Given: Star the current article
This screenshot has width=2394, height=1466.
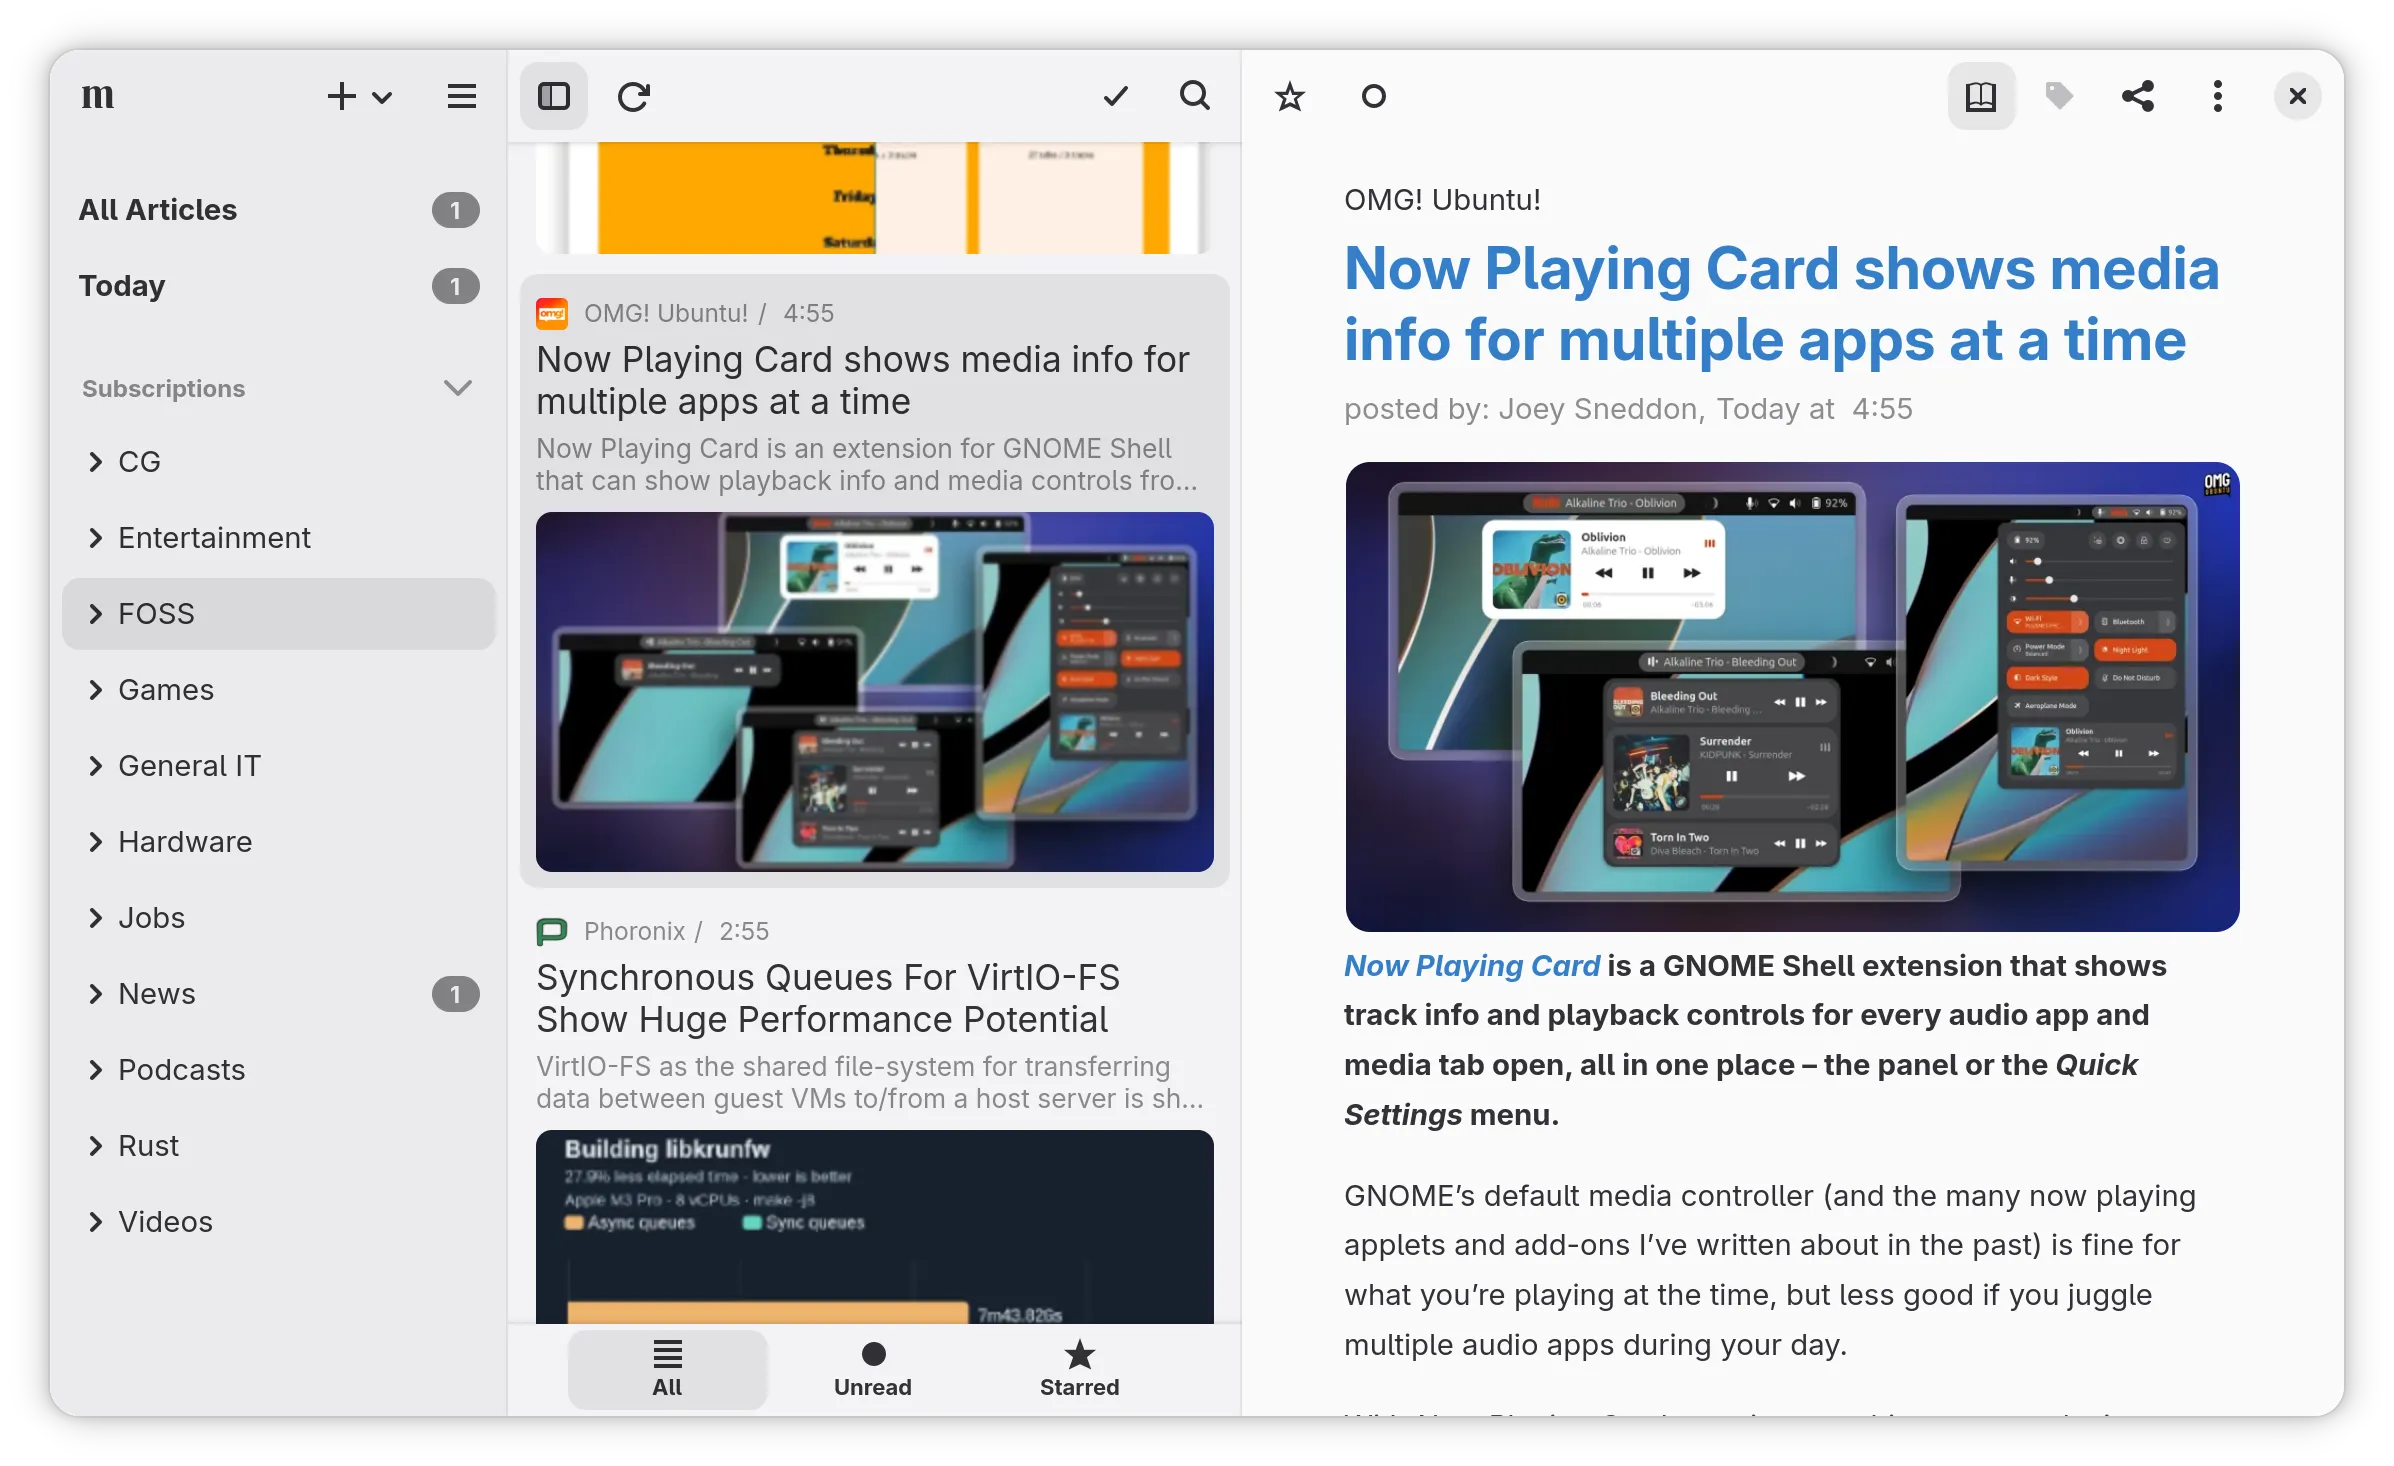Looking at the screenshot, I should (x=1290, y=97).
